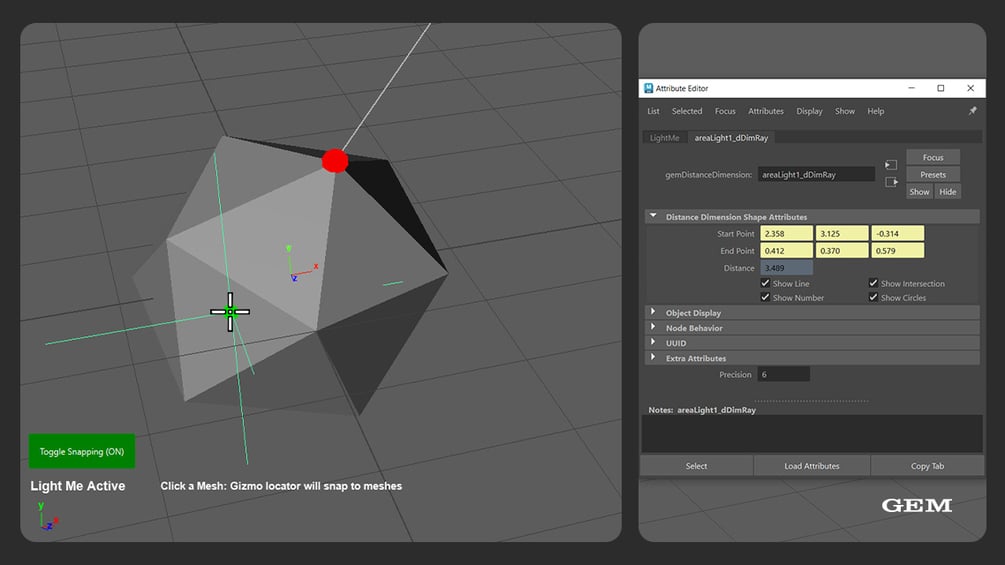
Task: Open the Help menu
Action: 876,111
